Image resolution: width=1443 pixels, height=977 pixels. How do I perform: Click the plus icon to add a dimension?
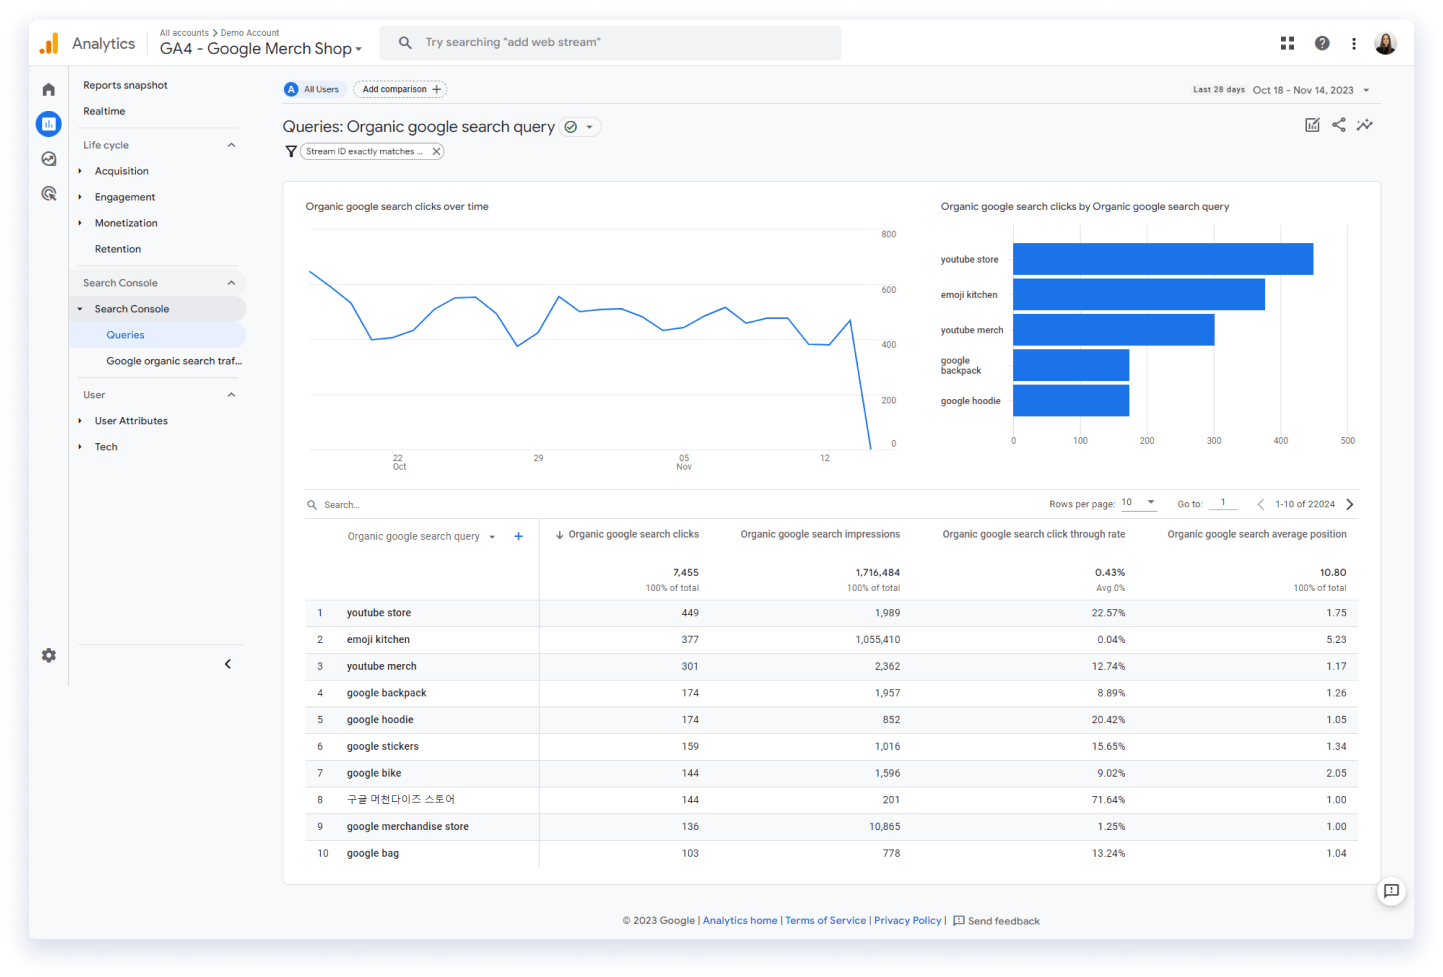tap(518, 537)
